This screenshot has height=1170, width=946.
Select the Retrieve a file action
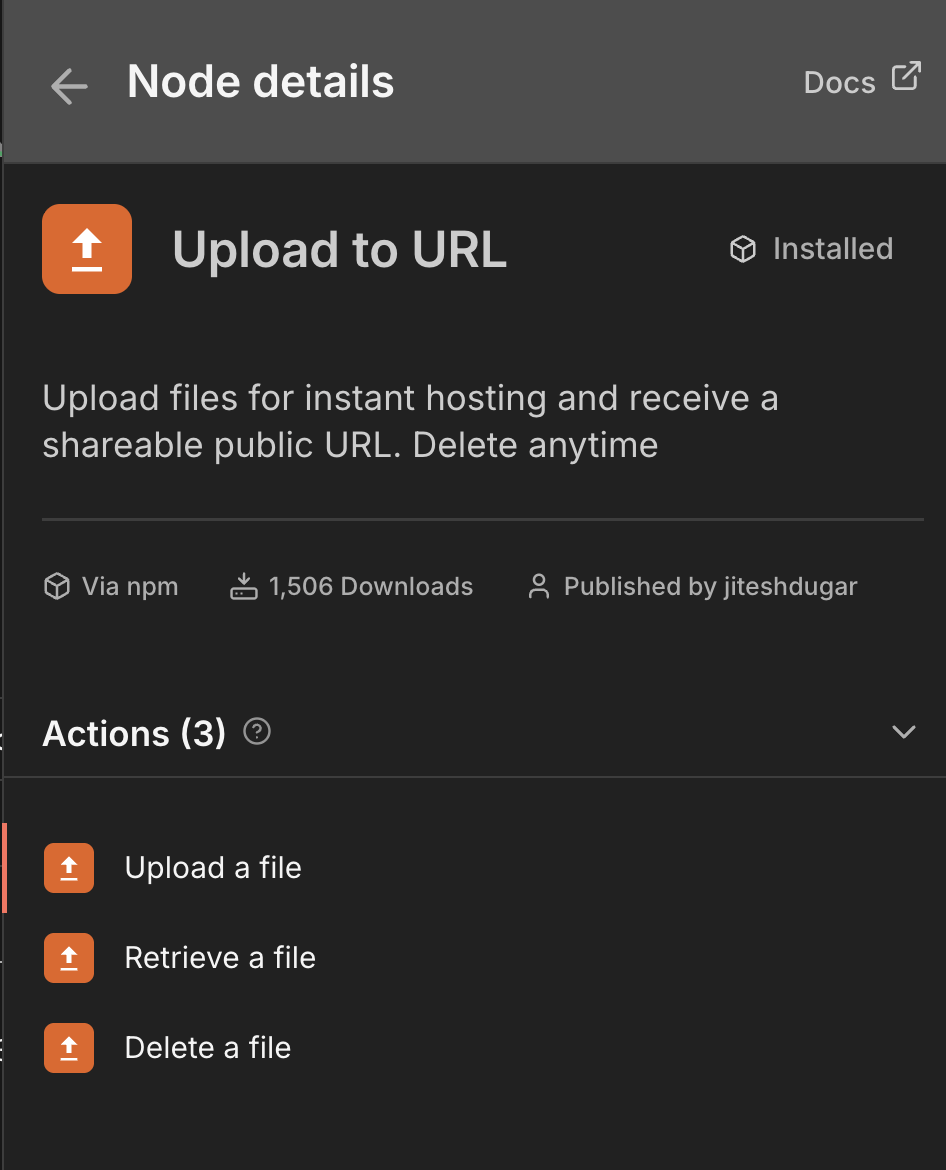220,958
